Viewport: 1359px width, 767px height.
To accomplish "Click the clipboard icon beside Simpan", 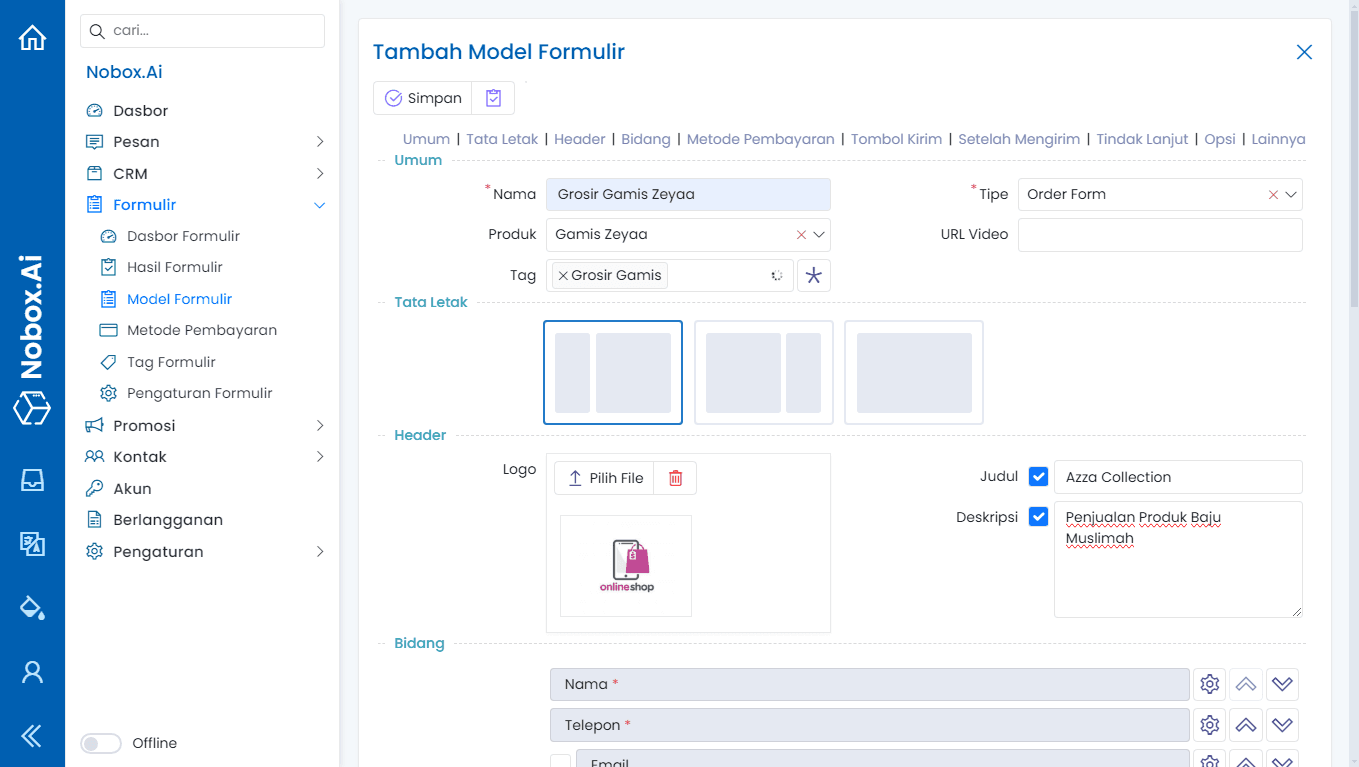I will pyautogui.click(x=493, y=98).
